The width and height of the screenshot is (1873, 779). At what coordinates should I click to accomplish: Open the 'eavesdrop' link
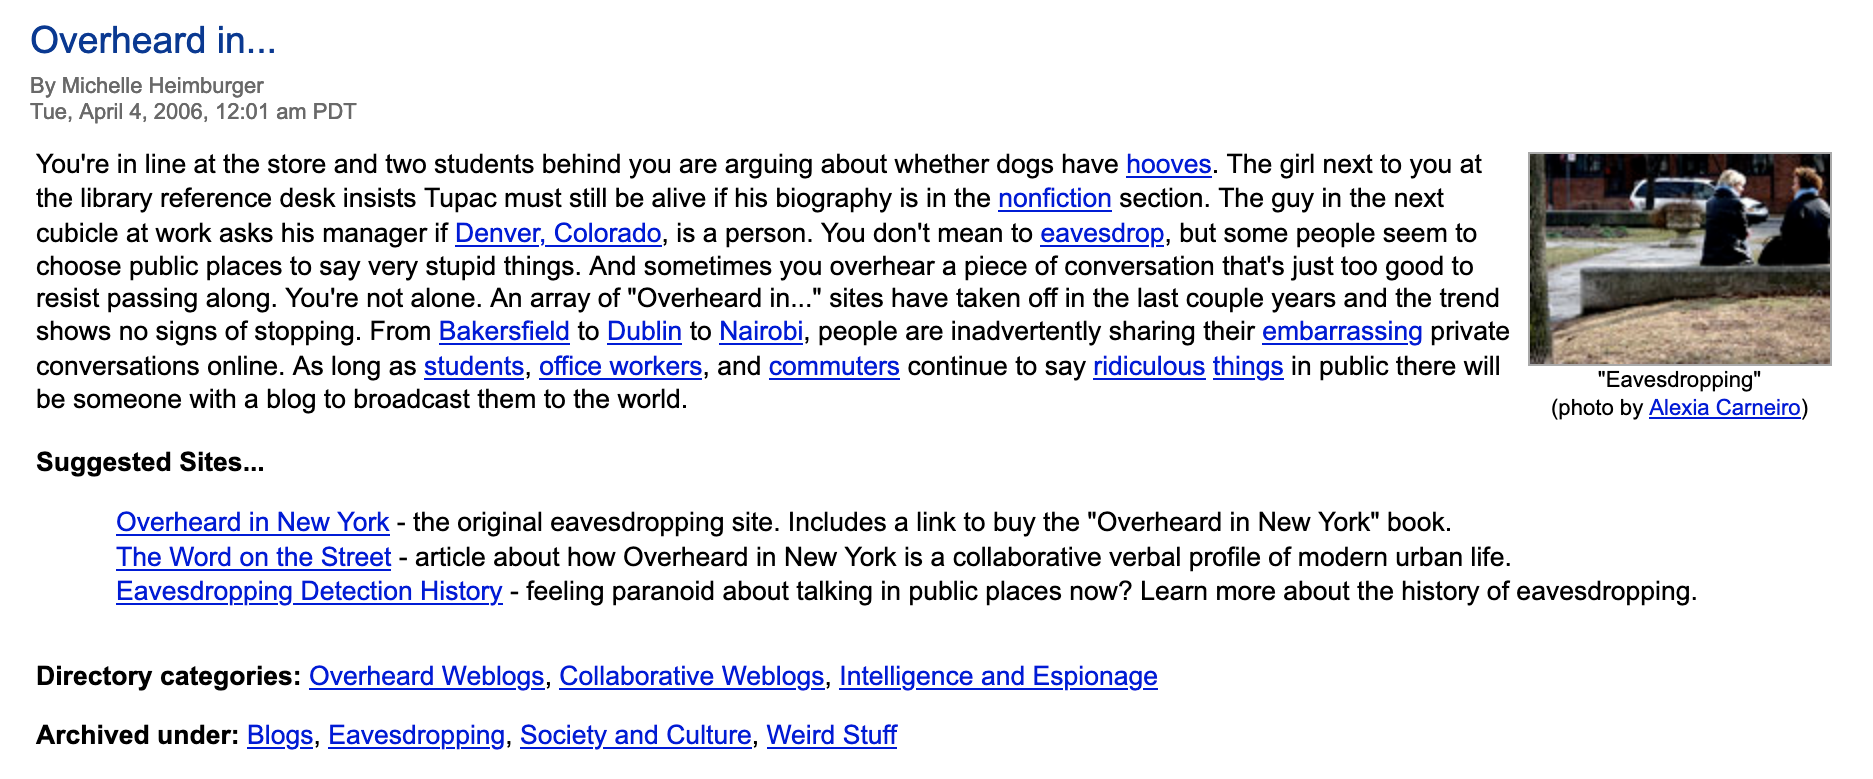(x=1102, y=233)
